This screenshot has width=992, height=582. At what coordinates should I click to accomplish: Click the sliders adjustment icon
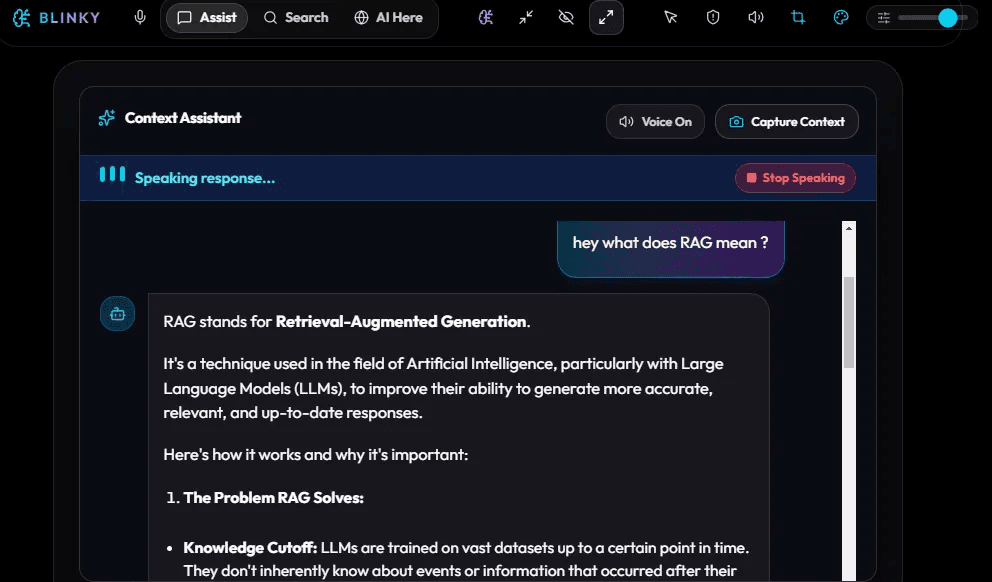tap(884, 18)
